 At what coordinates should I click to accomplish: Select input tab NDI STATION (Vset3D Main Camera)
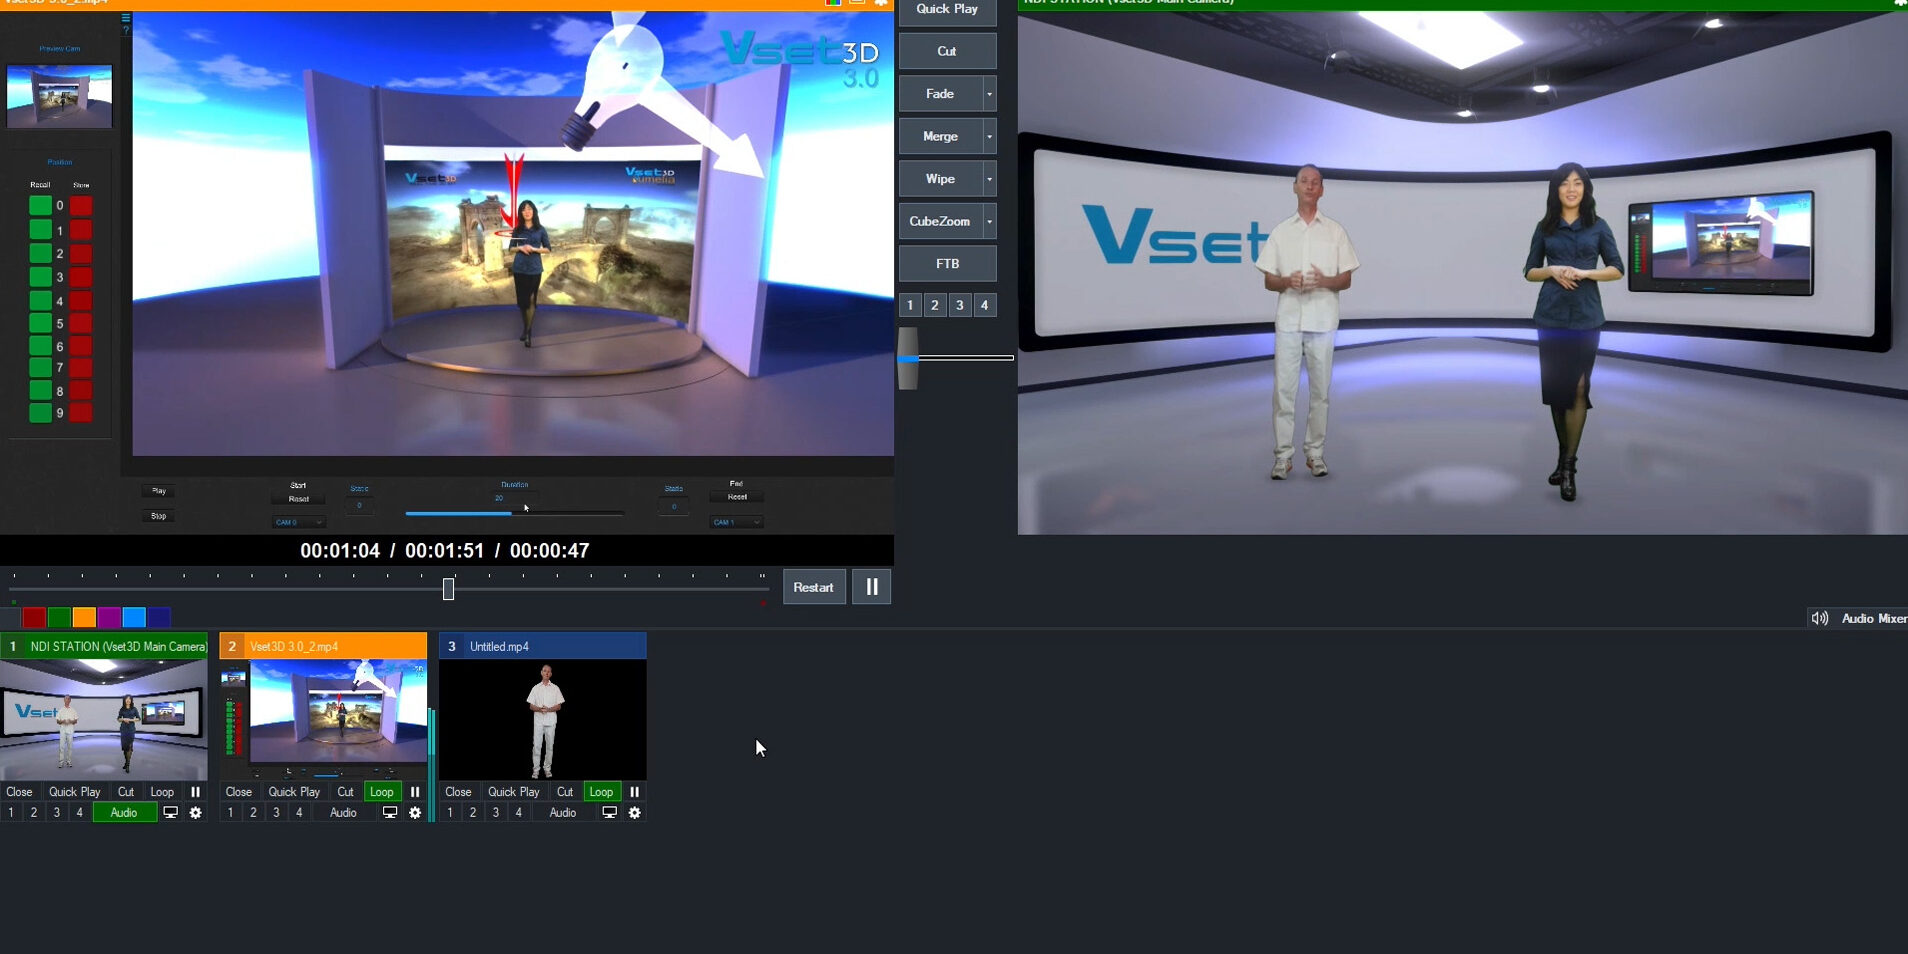104,646
